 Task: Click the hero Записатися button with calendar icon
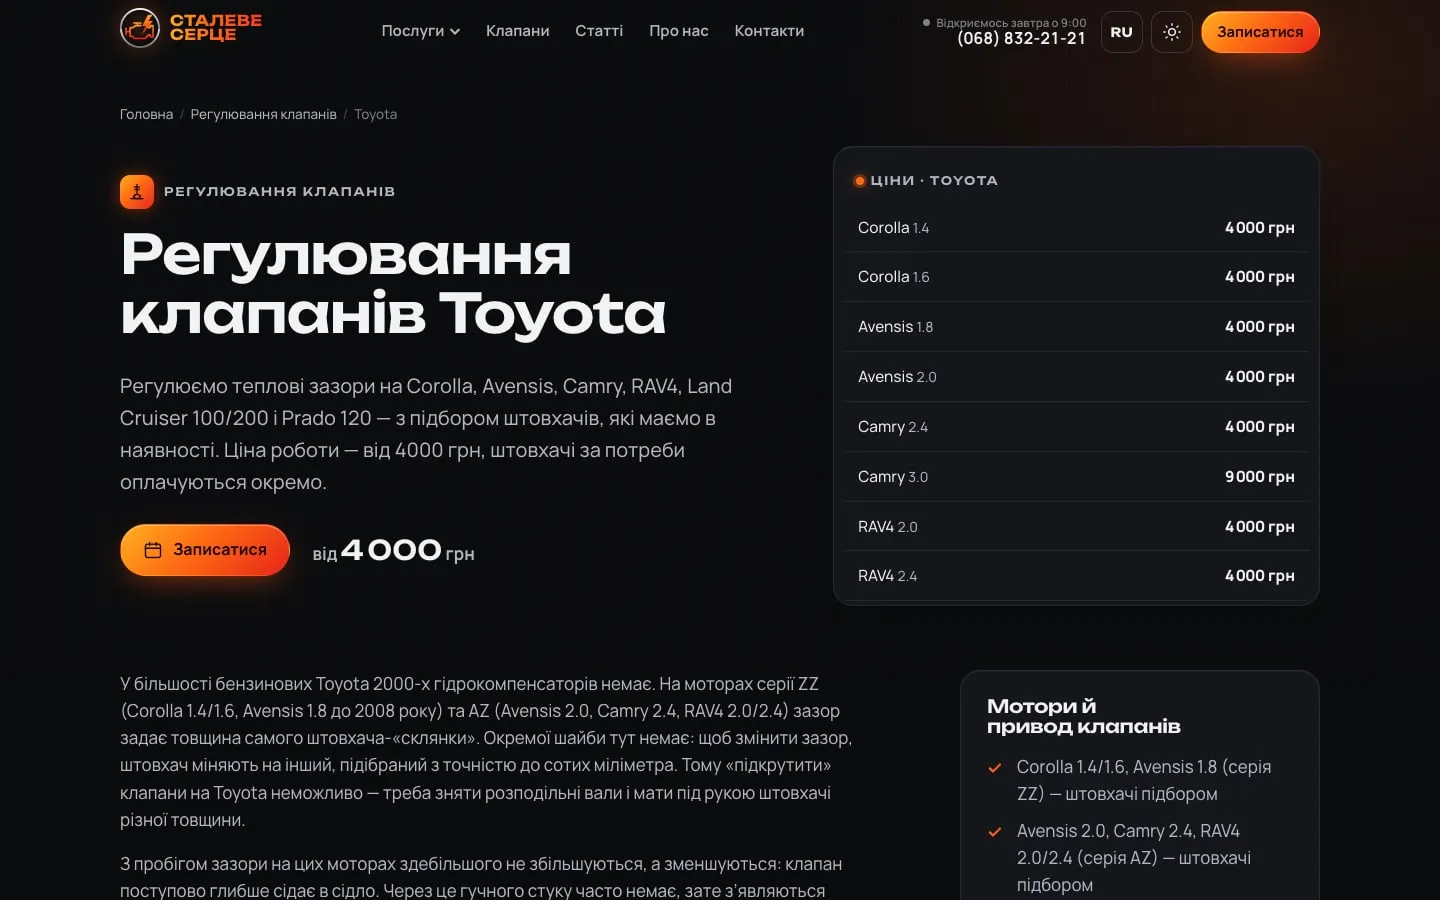pyautogui.click(x=205, y=550)
